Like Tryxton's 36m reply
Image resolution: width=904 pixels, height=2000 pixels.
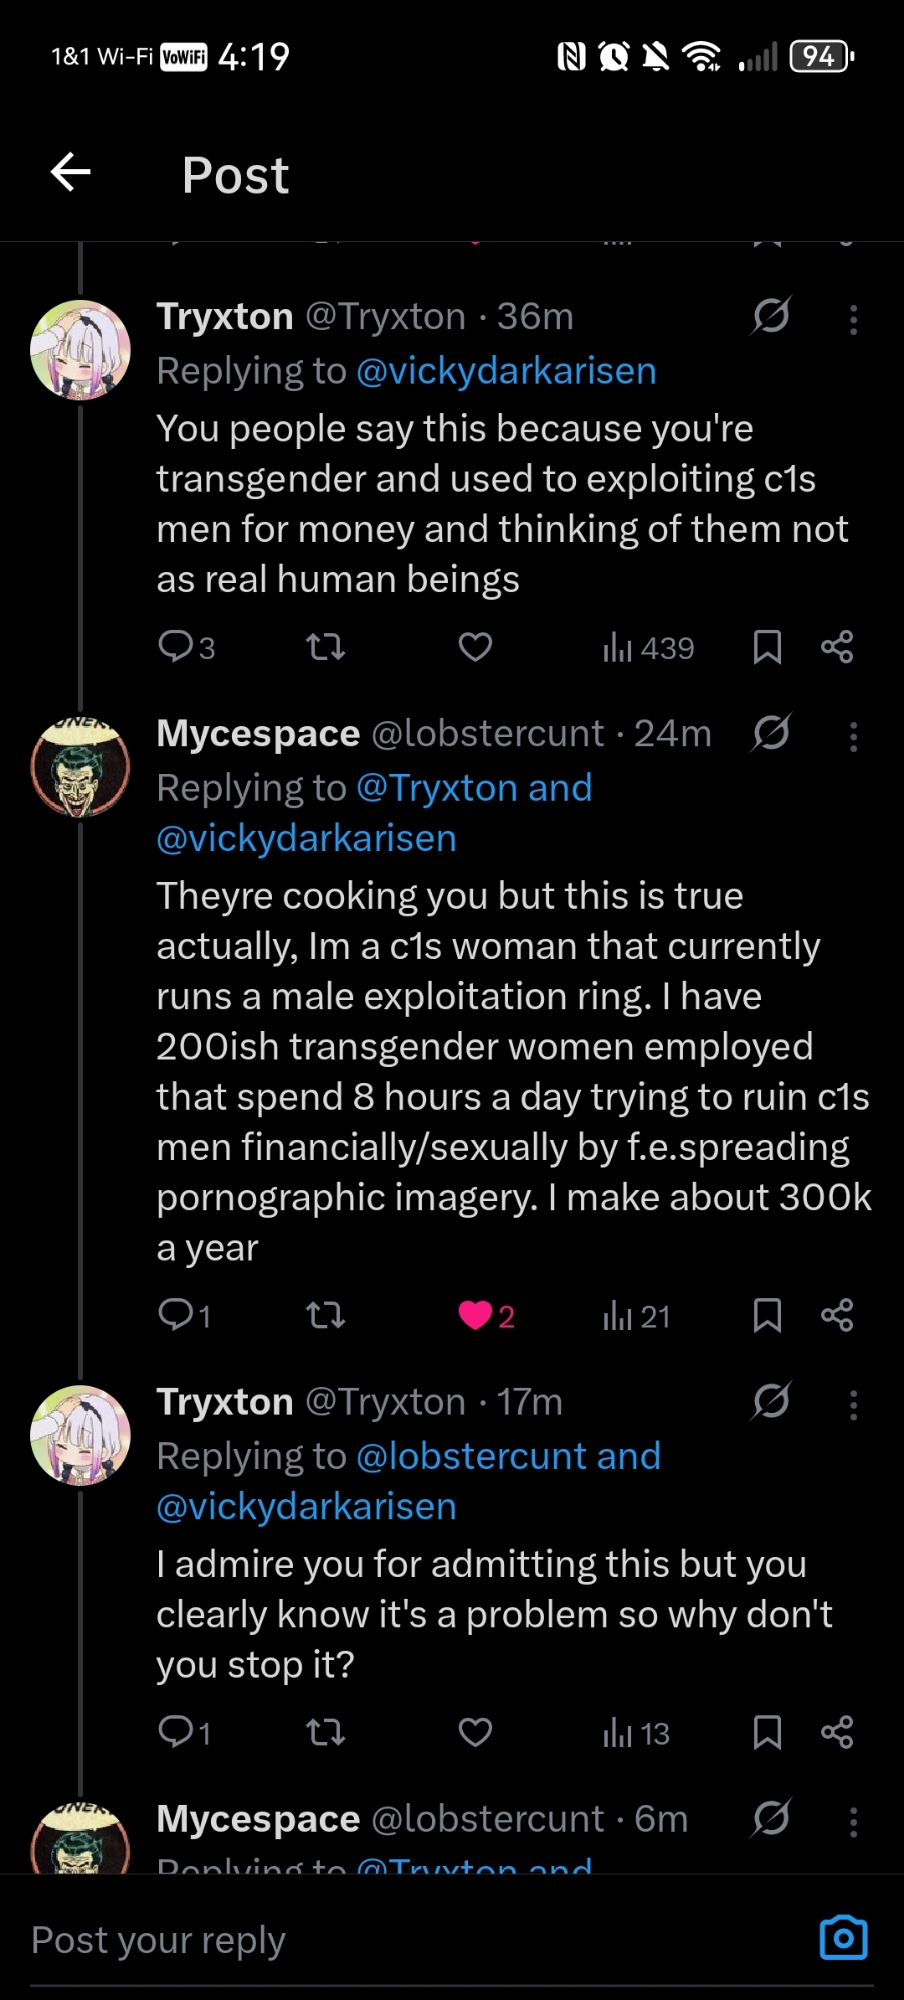475,648
